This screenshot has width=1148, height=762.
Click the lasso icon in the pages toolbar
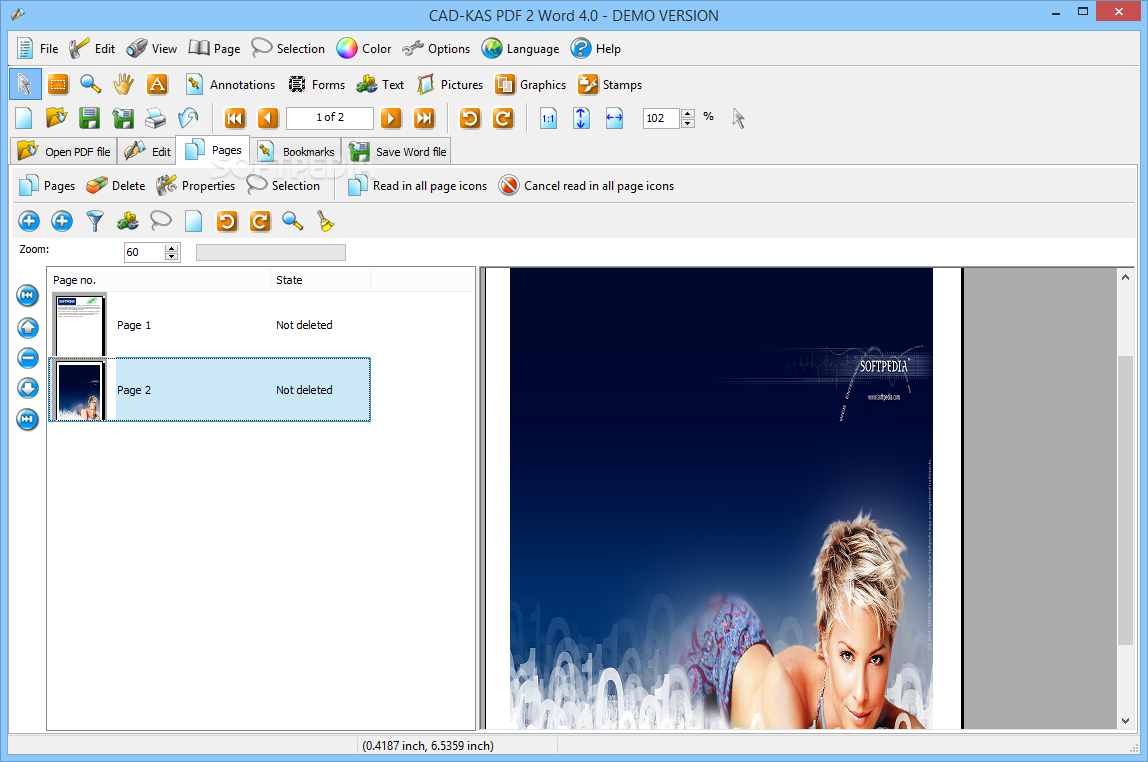[161, 221]
